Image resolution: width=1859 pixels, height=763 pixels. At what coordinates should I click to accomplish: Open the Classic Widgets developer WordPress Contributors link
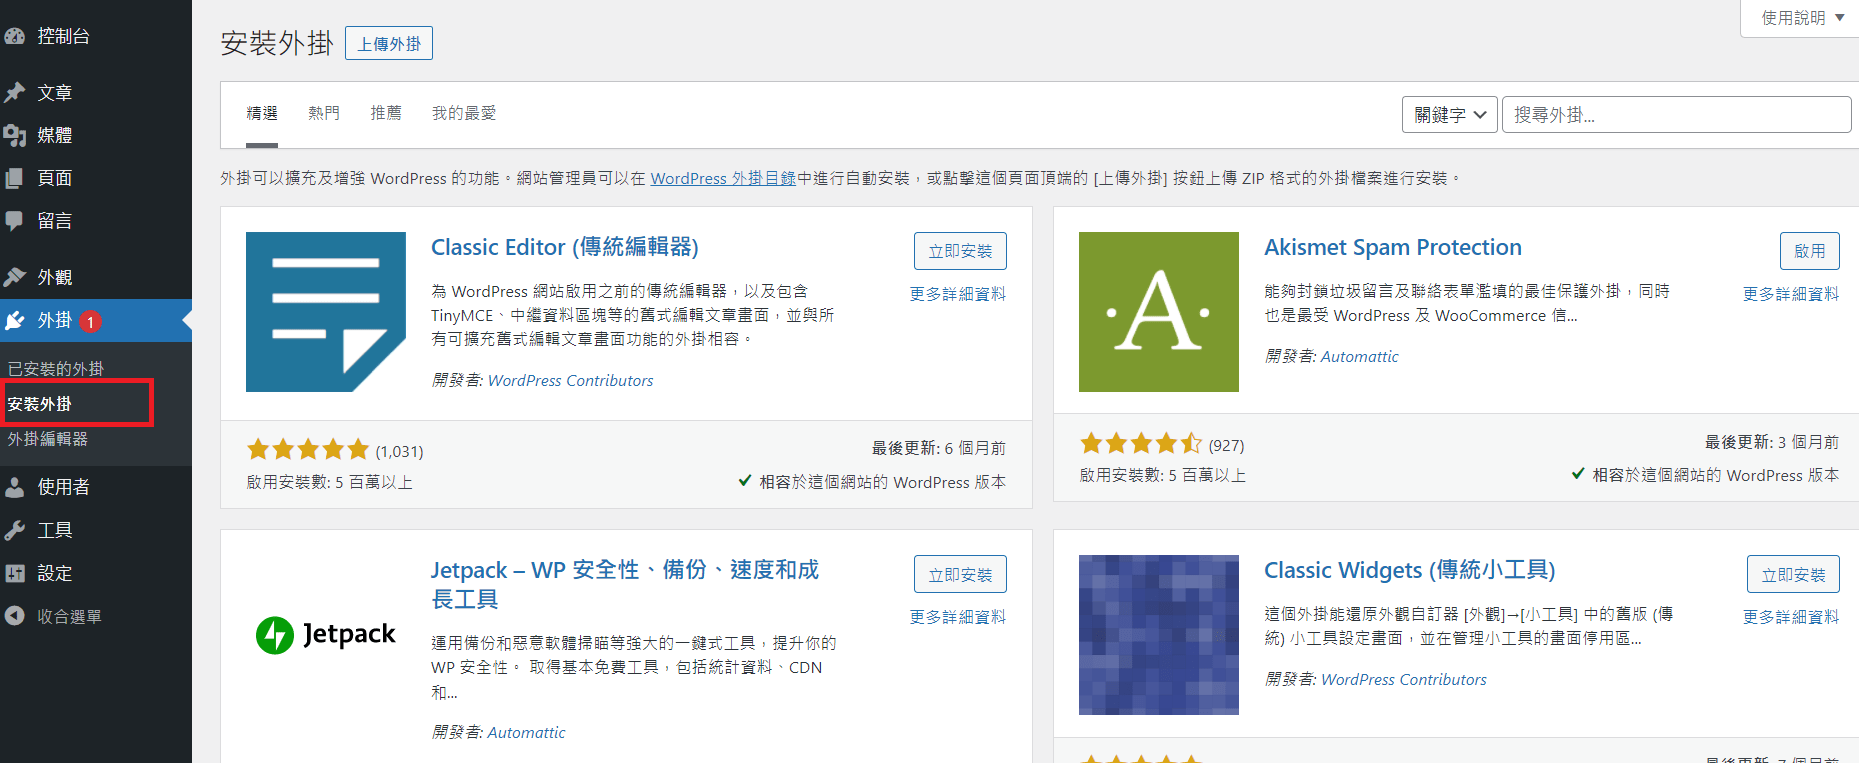(1404, 680)
